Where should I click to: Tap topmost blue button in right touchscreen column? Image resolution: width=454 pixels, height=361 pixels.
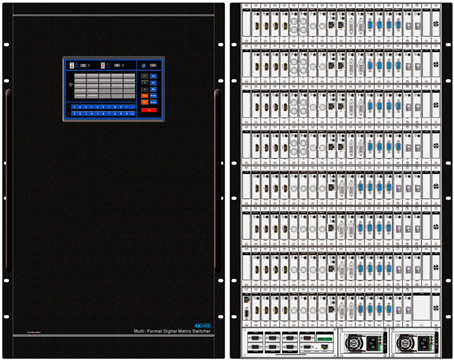pyautogui.click(x=153, y=76)
